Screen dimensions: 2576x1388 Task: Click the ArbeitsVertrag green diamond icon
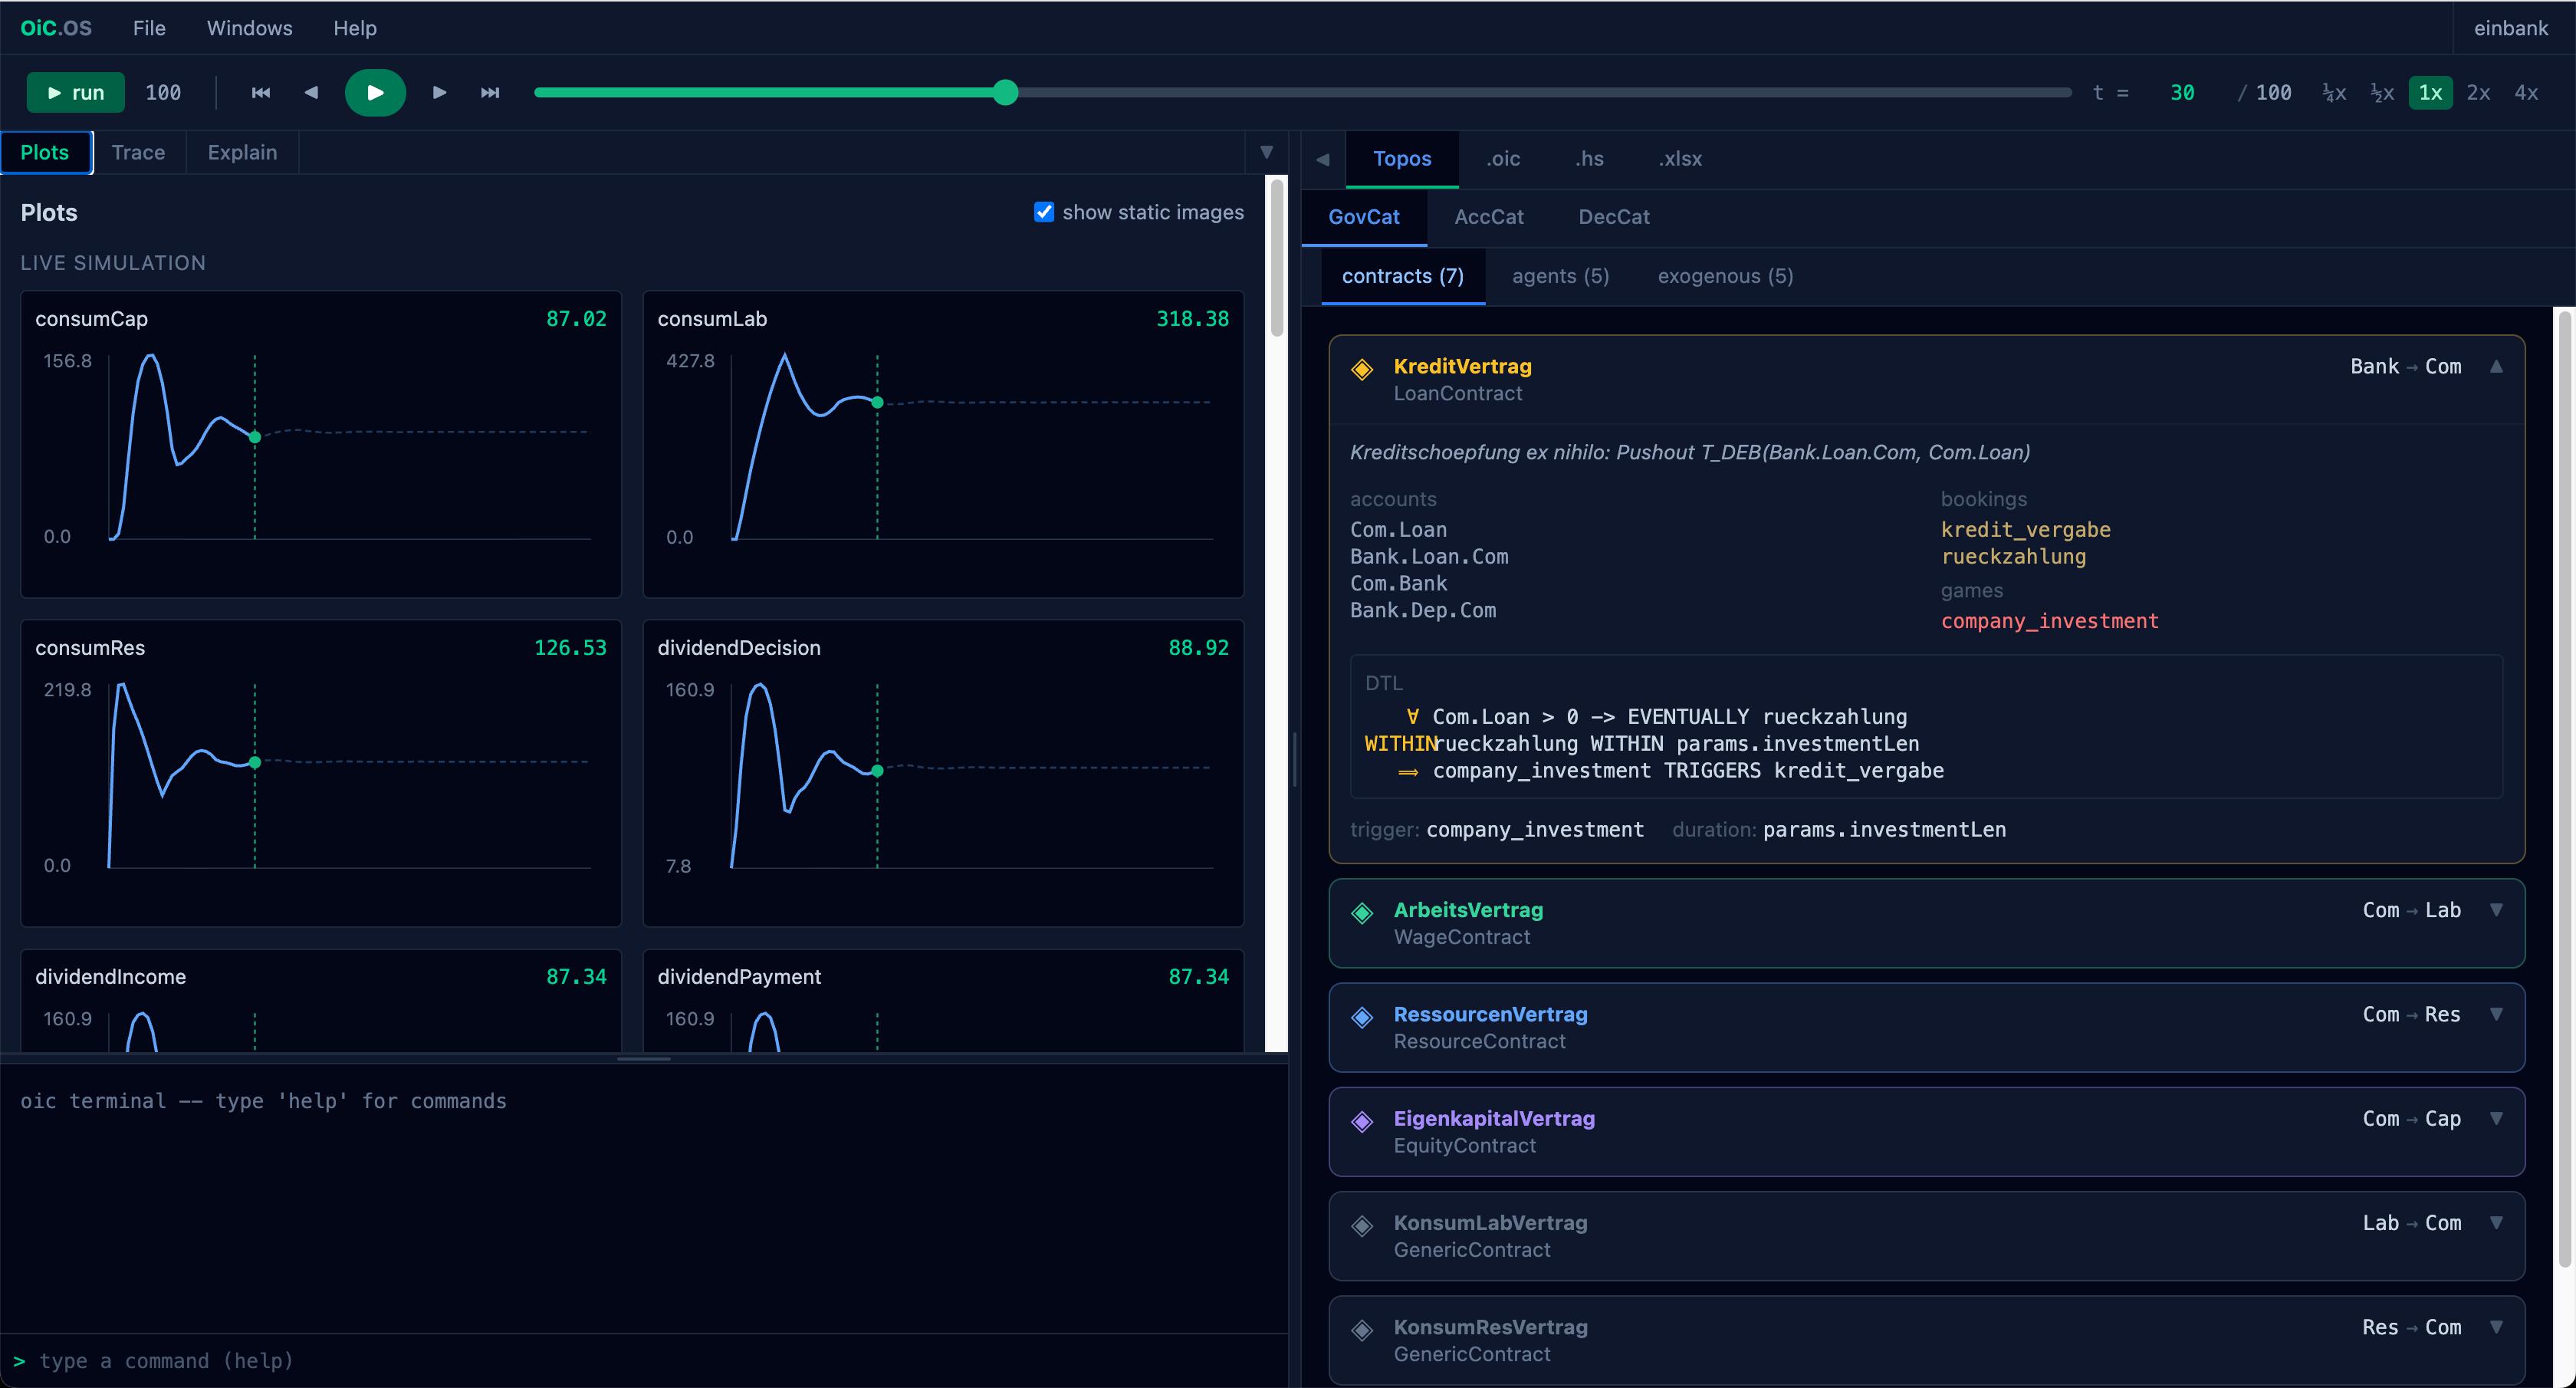[1362, 913]
